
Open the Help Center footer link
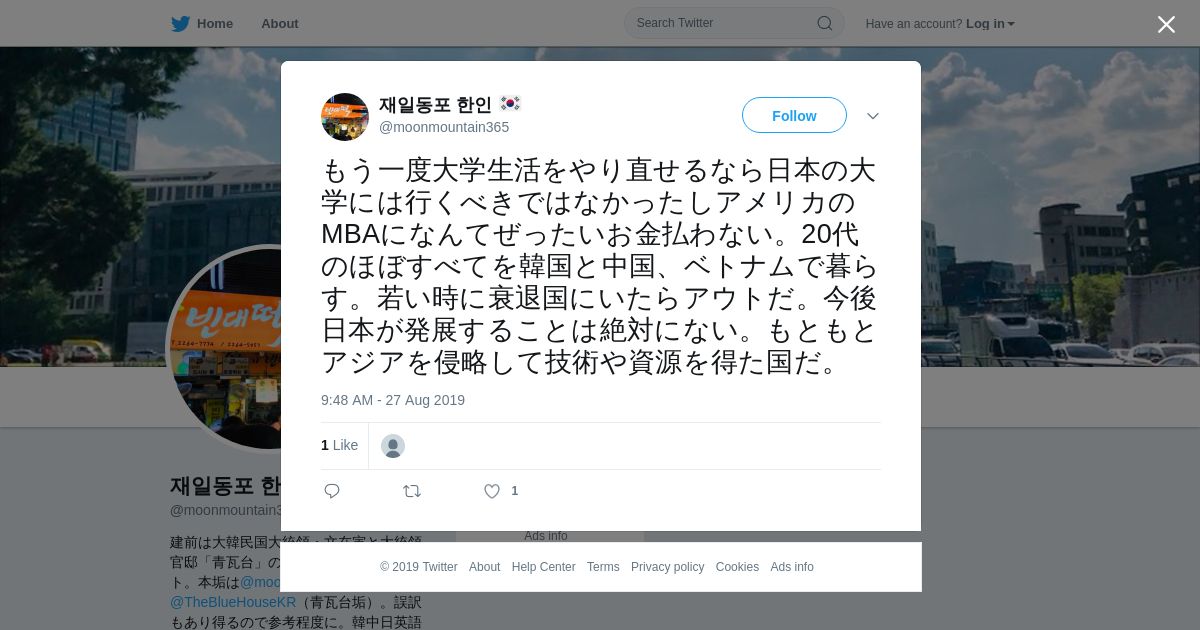[543, 567]
